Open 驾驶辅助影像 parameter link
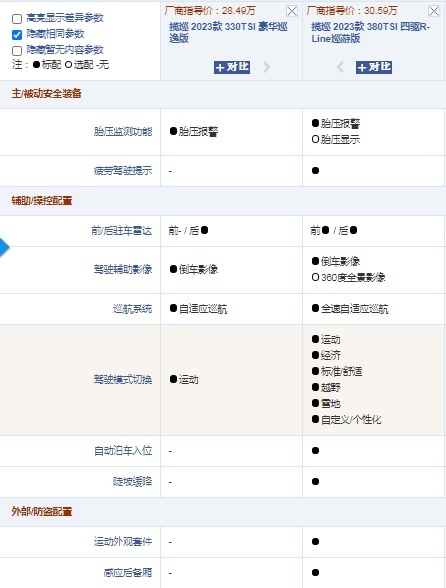Viewport: 446px width, 588px height. (123, 269)
